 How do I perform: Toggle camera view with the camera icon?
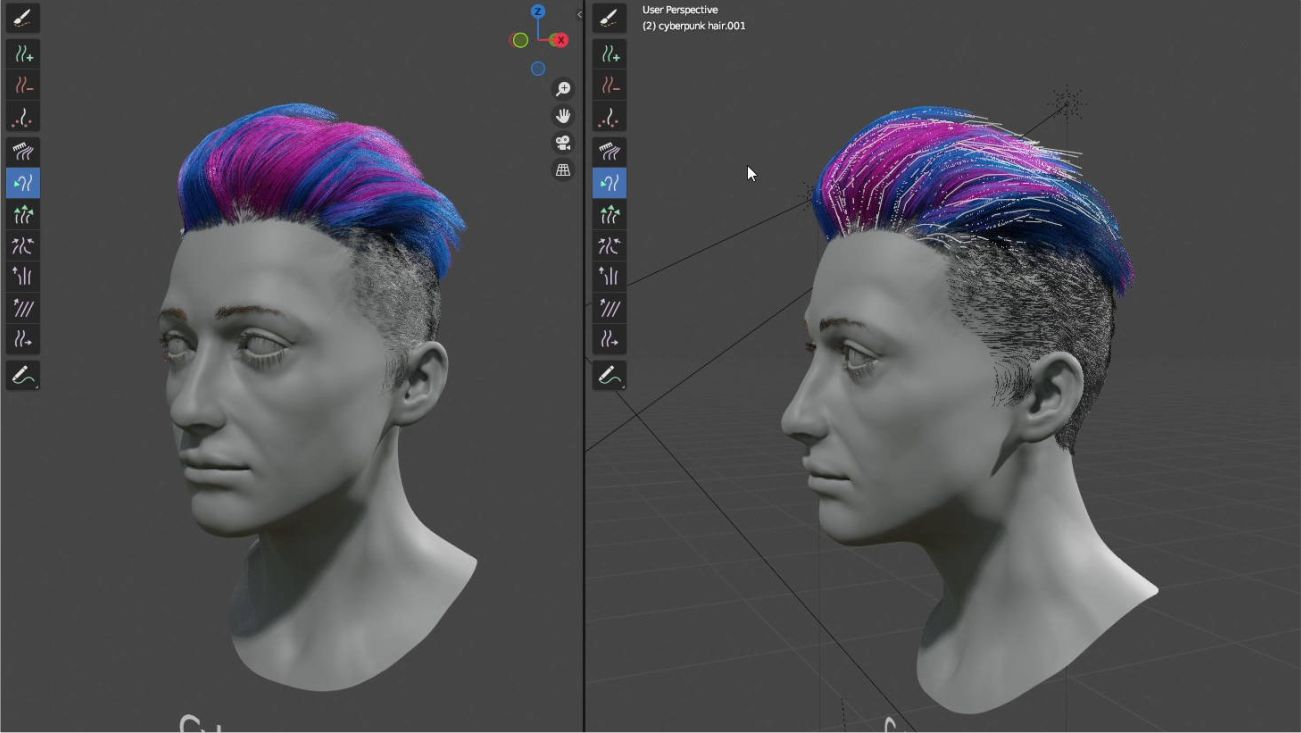coord(563,143)
